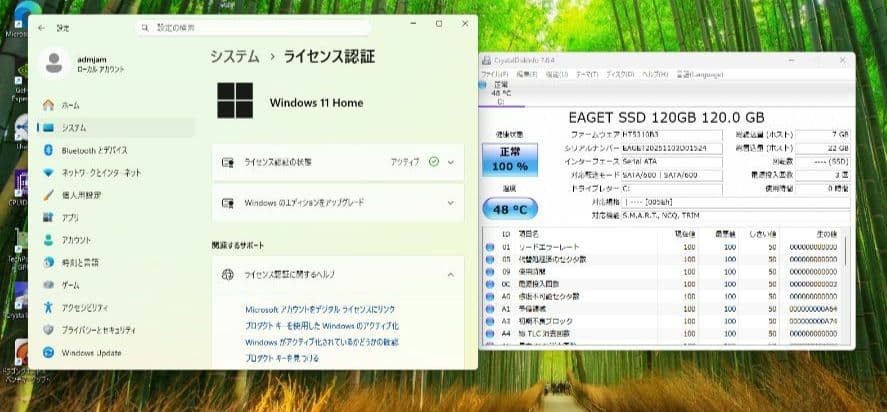Click the SATA/600 | SATA/600 transfer mode value

point(671,175)
